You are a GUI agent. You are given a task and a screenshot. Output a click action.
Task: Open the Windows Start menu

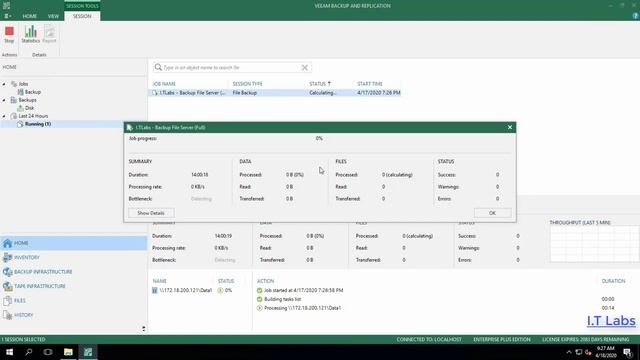(9, 352)
